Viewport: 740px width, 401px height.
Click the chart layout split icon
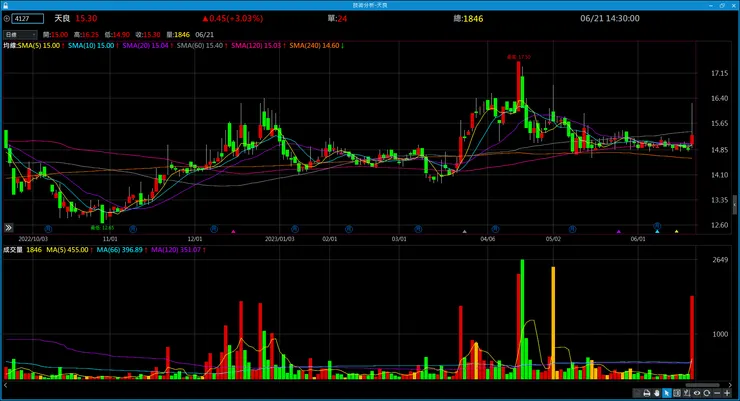point(677,393)
